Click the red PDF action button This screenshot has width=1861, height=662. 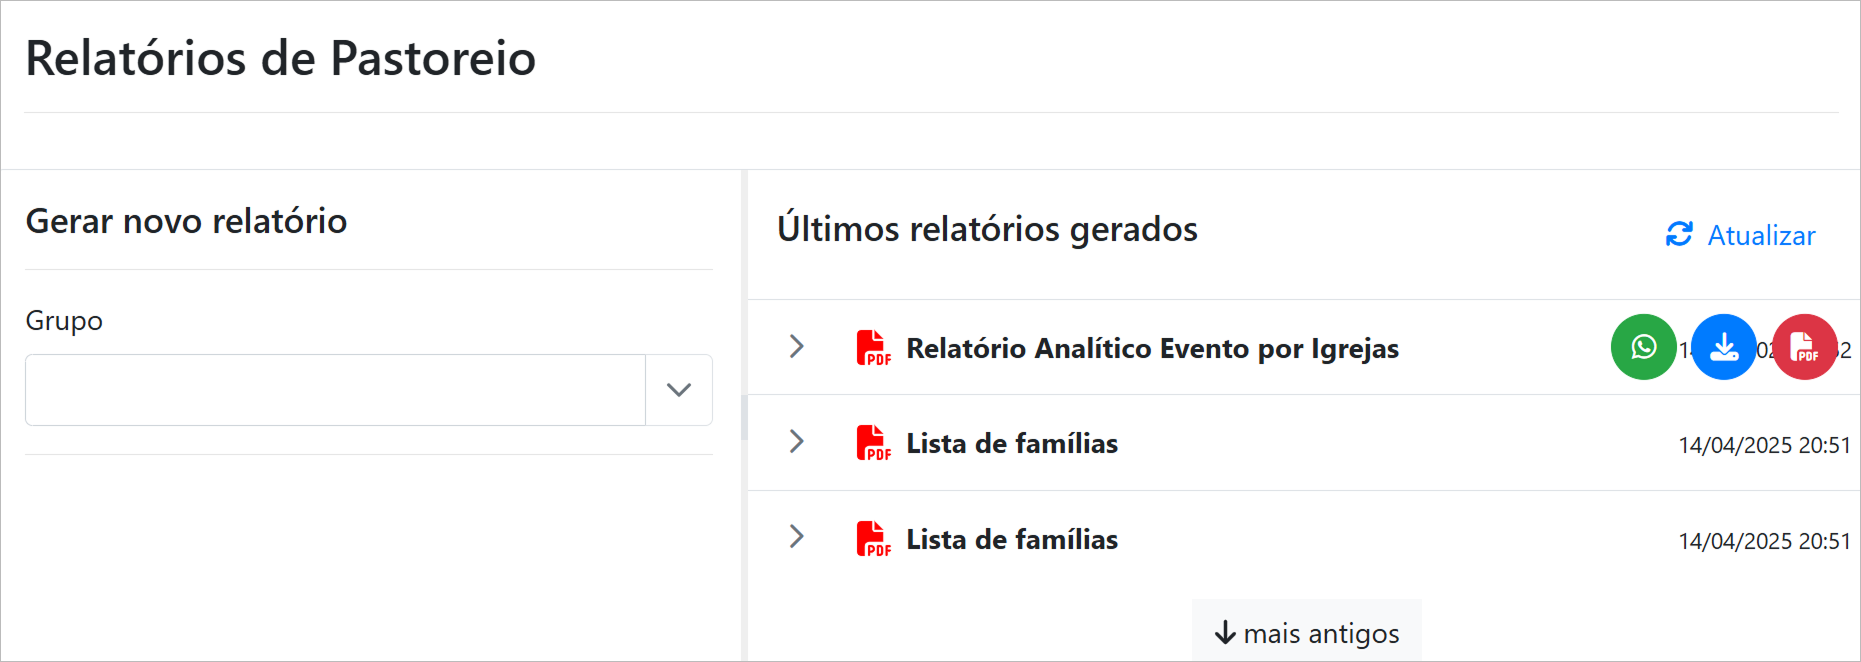(x=1804, y=347)
